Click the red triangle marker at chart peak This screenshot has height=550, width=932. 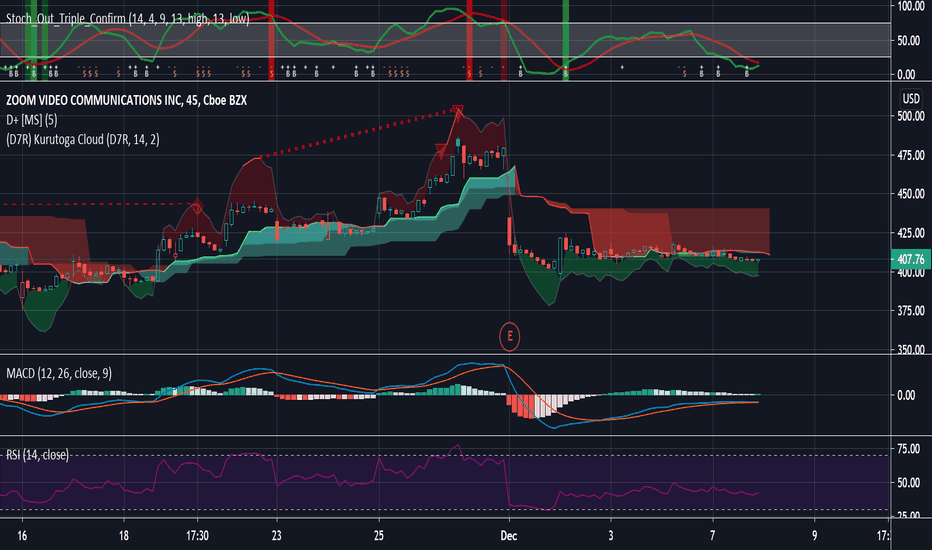coord(458,110)
